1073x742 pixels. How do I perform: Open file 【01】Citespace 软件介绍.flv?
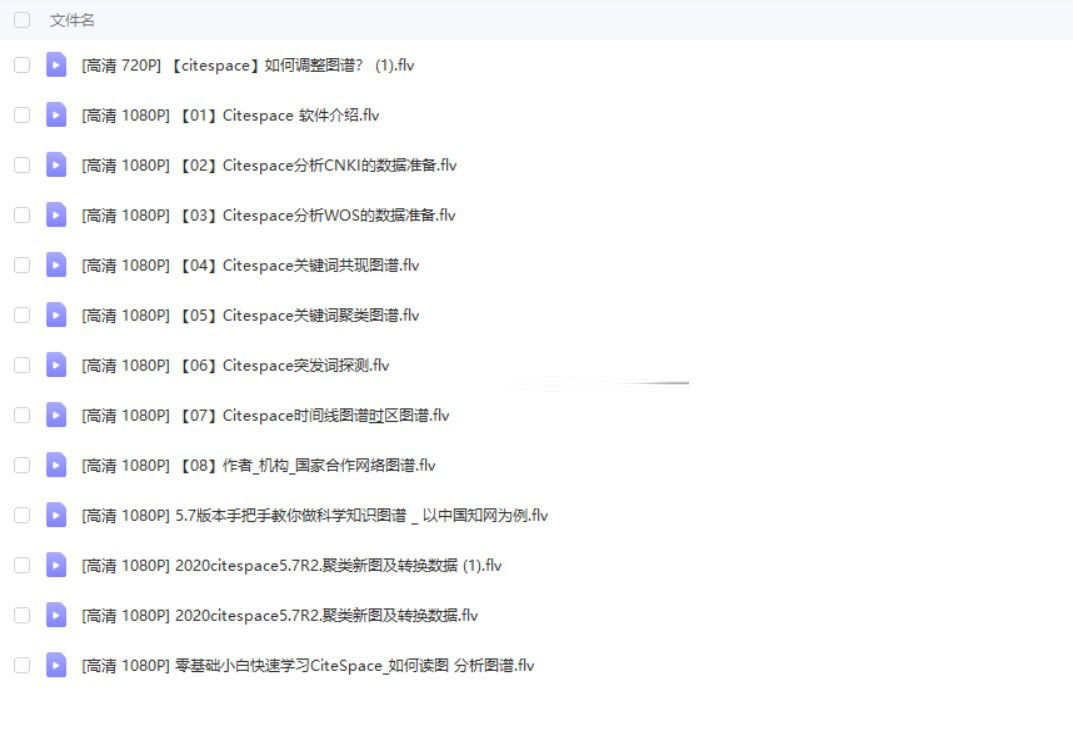[231, 115]
